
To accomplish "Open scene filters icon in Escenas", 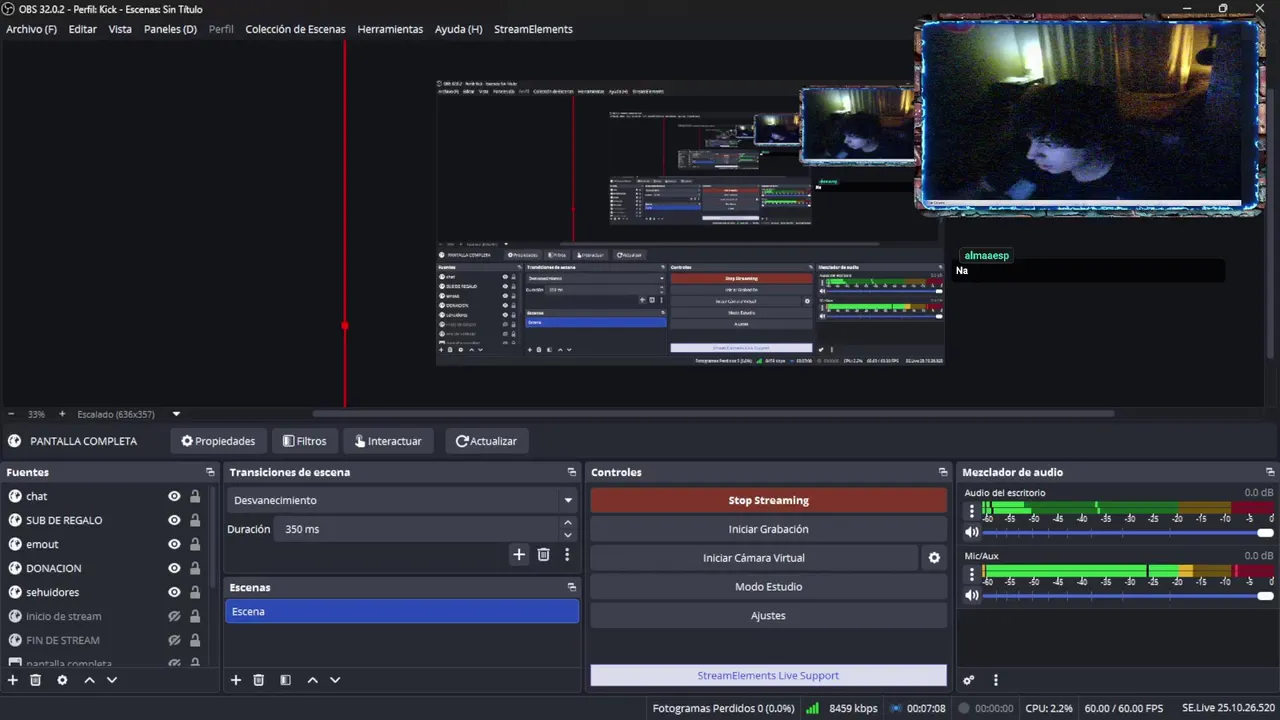I will (x=285, y=680).
